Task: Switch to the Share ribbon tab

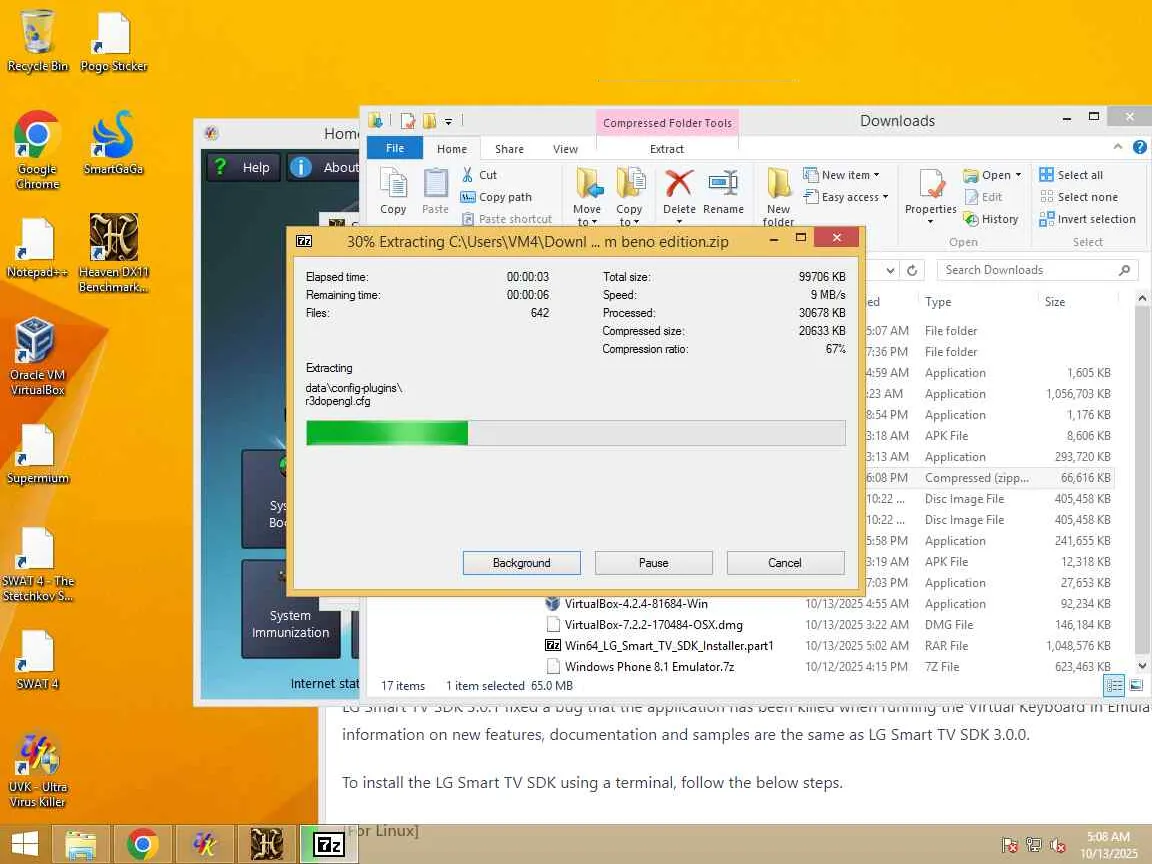Action: coord(509,149)
